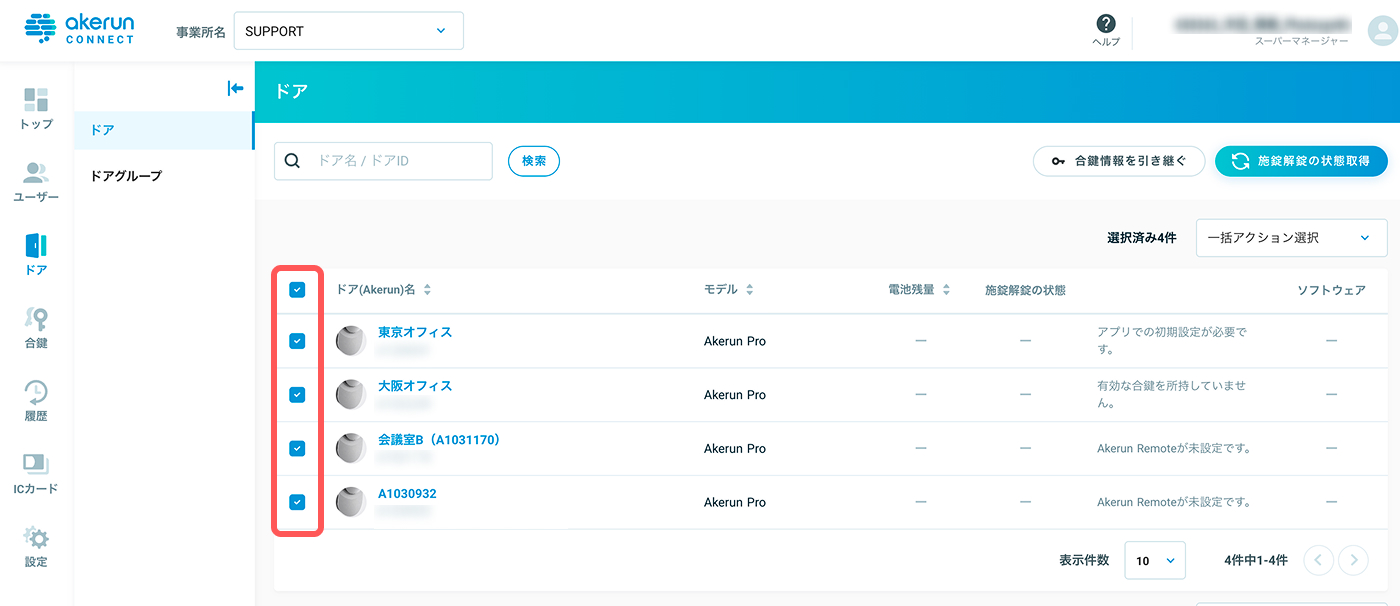This screenshot has width=1400, height=606.
Task: Uncheck the A1030932 row checkbox
Action: point(297,502)
